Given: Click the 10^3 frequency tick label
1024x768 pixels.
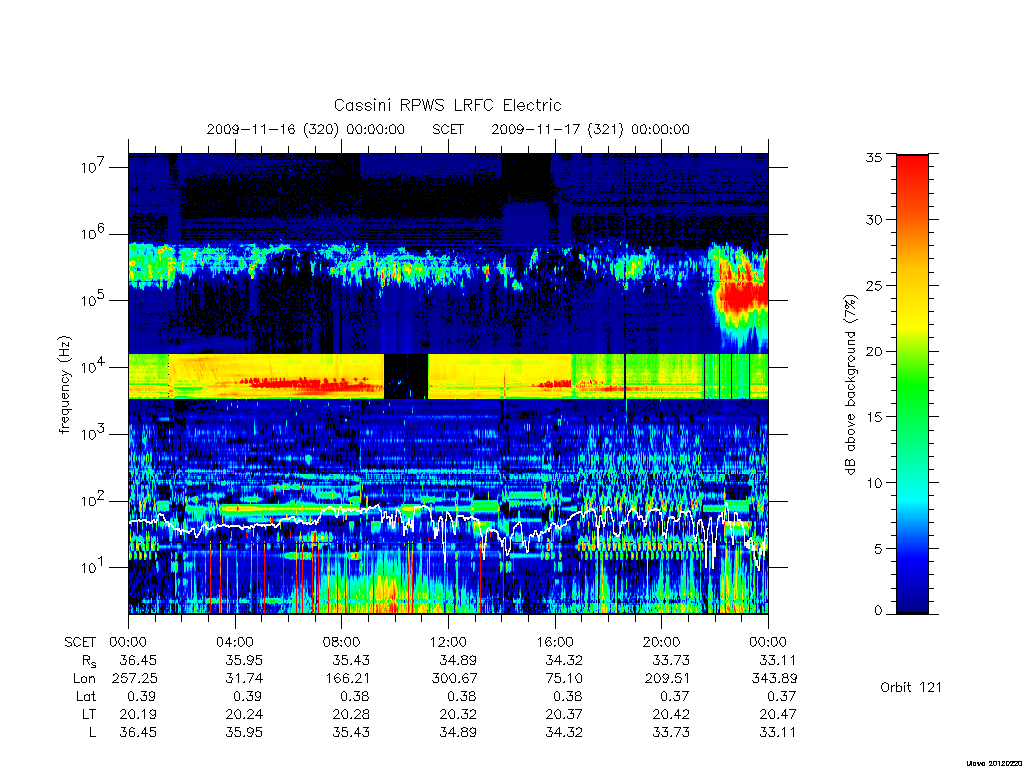Looking at the screenshot, I should (x=93, y=432).
